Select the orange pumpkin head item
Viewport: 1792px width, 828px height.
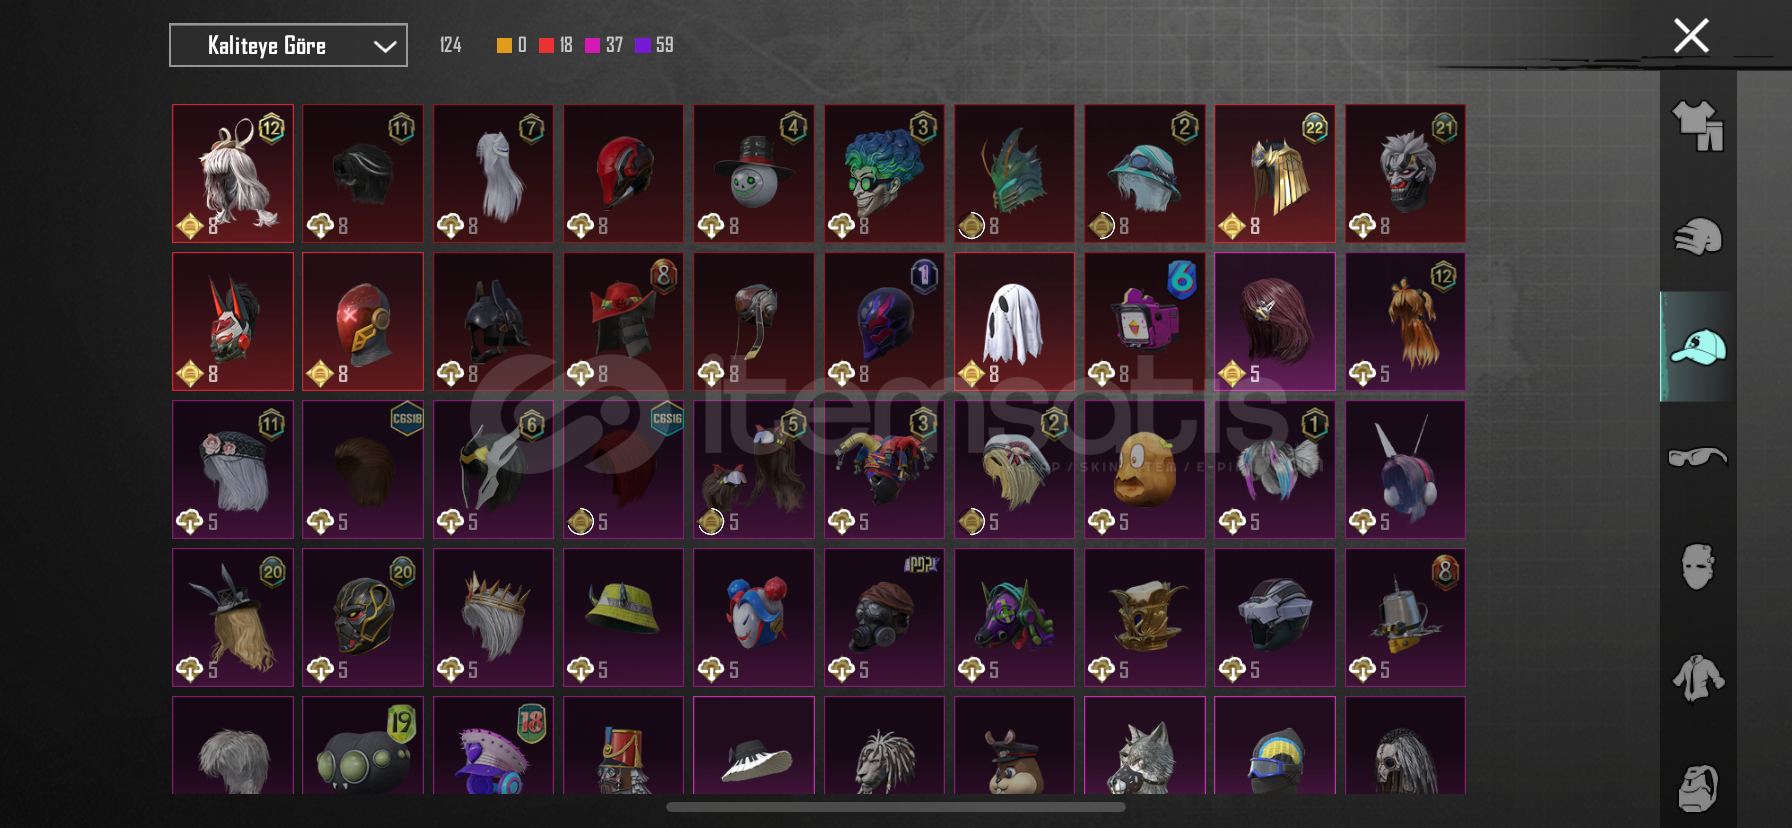[x=1144, y=469]
